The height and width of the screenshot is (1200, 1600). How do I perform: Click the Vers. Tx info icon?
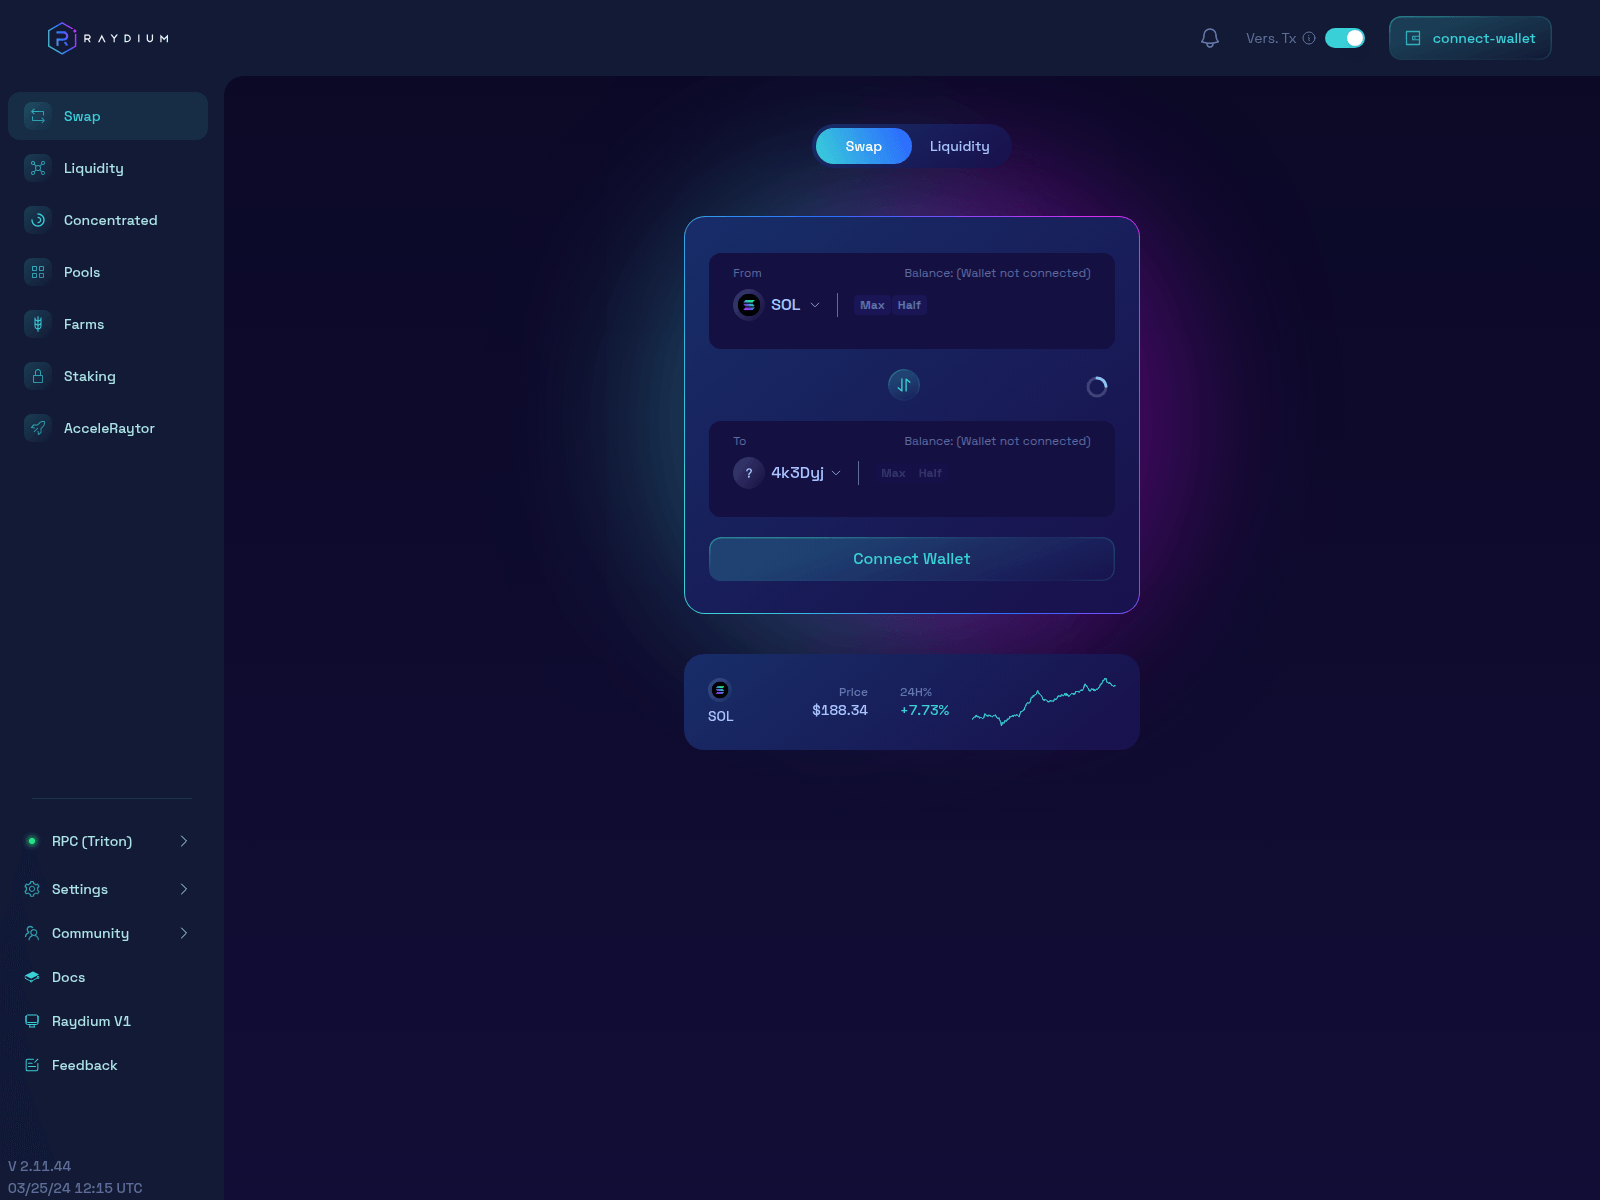pyautogui.click(x=1309, y=38)
